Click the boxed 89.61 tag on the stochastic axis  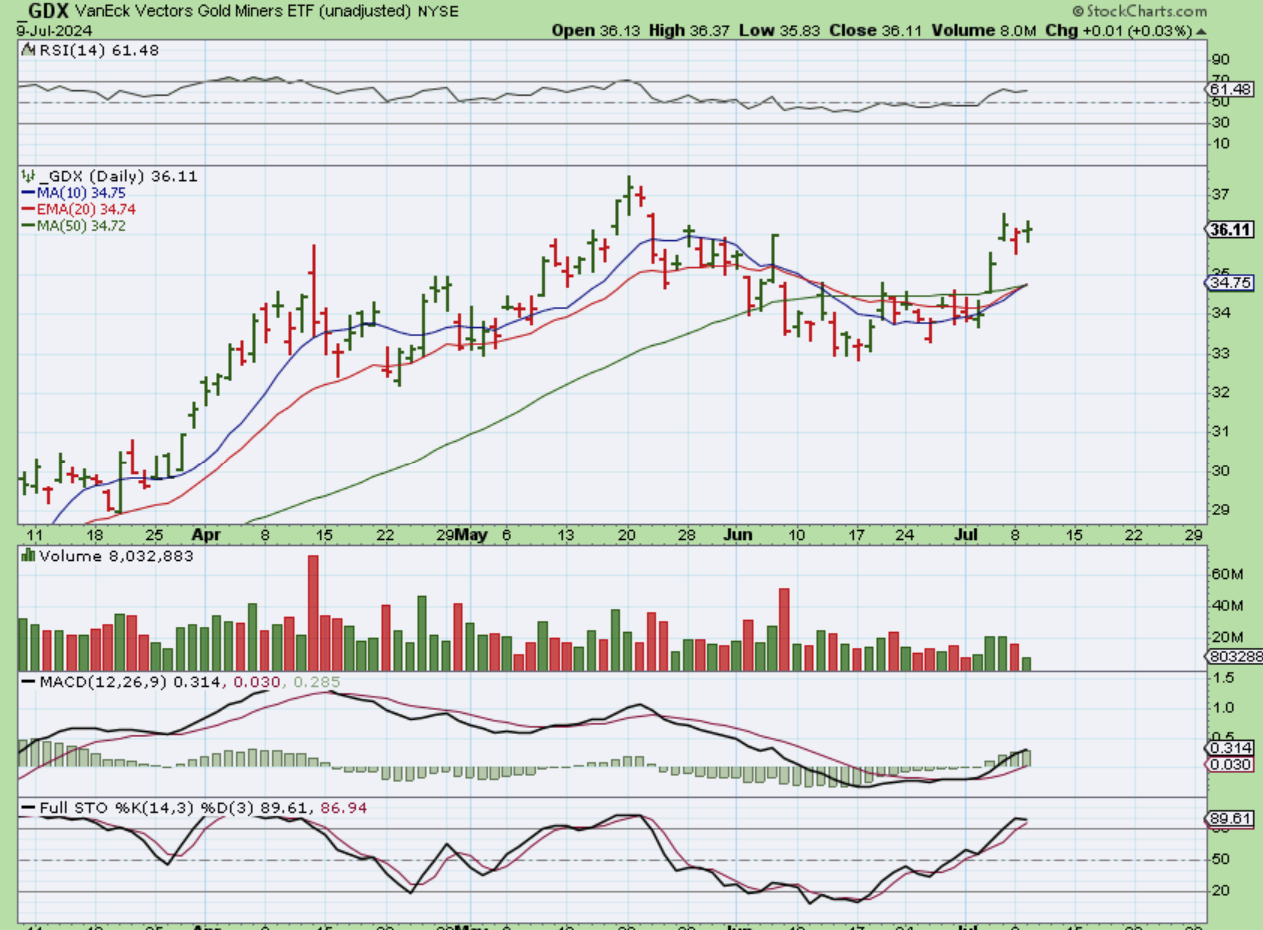click(x=1227, y=818)
